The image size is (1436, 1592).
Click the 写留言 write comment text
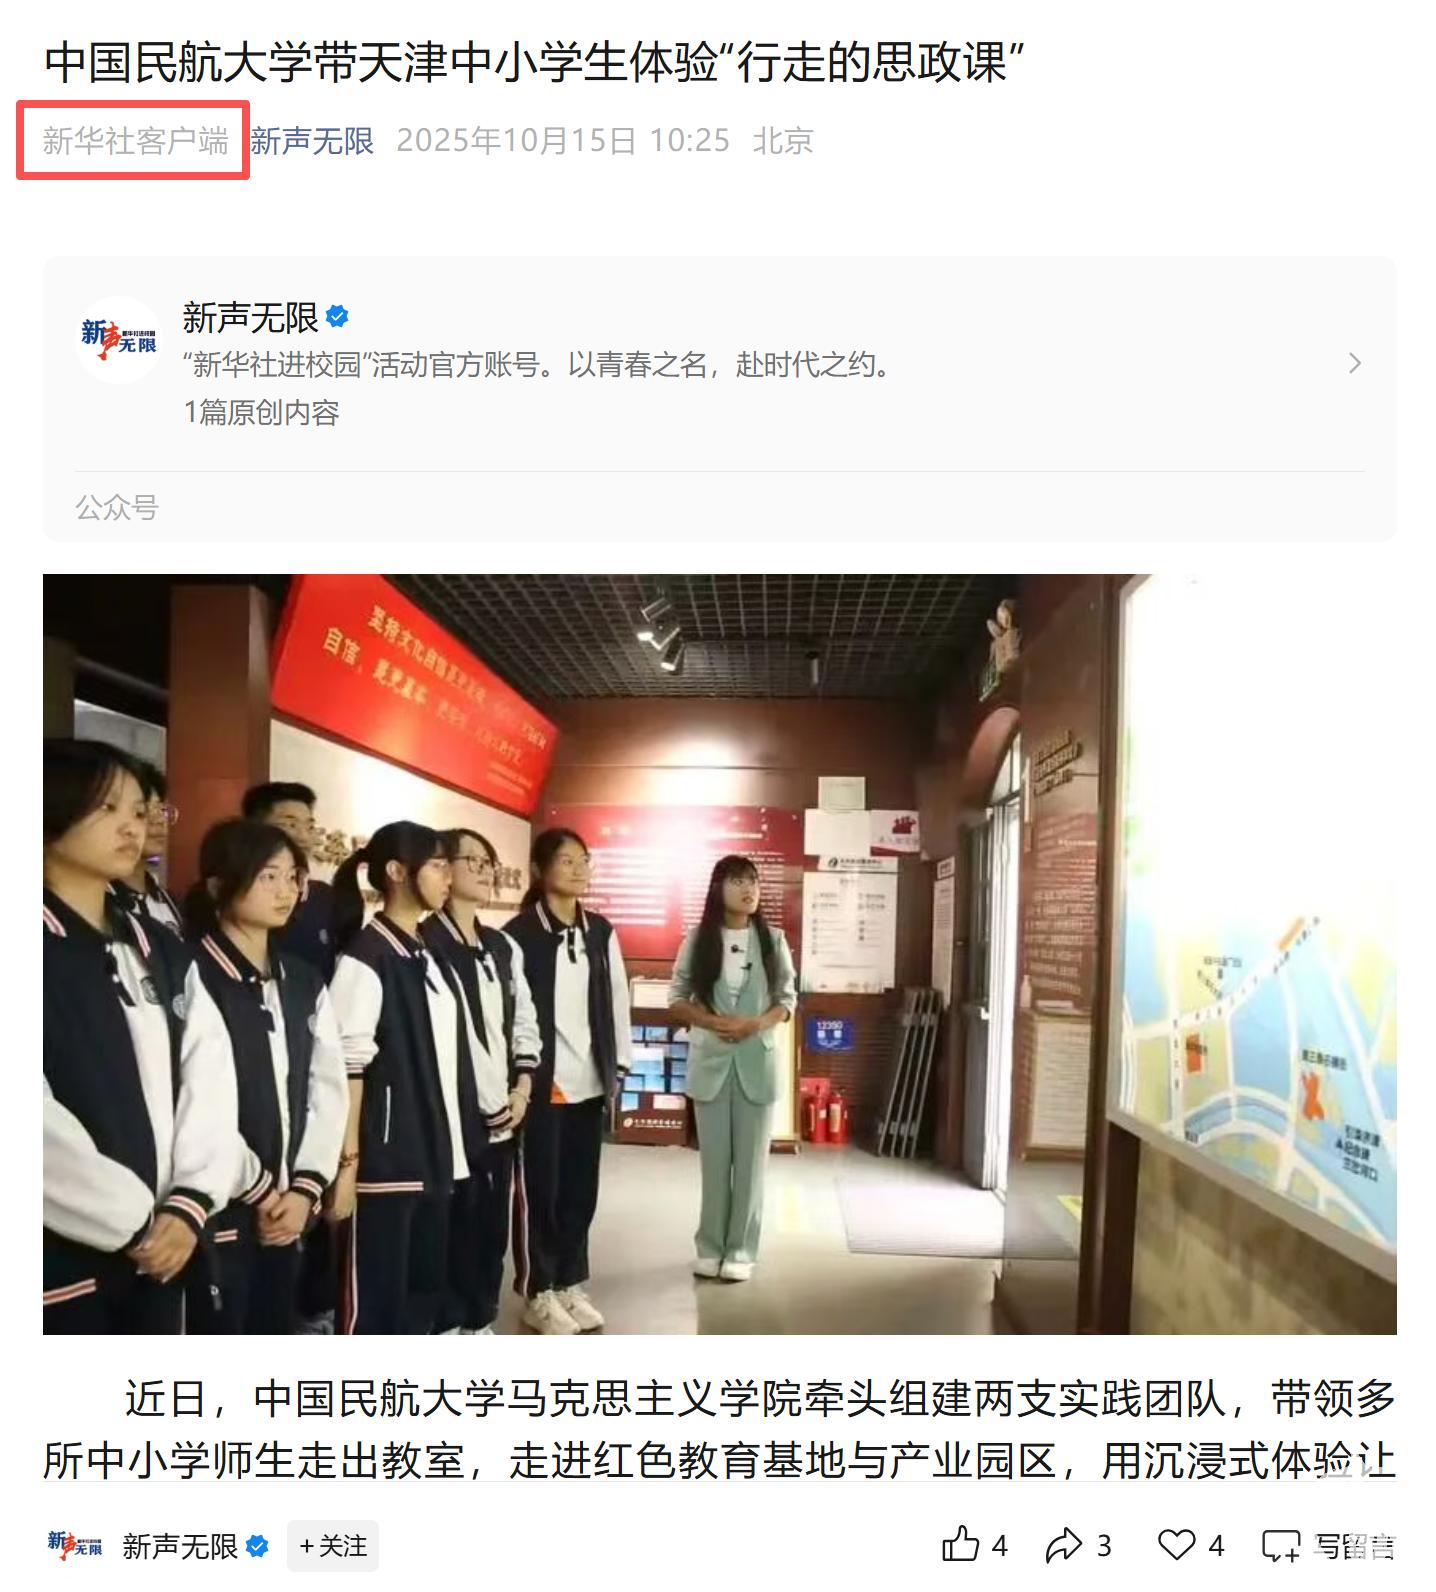coord(1354,1547)
